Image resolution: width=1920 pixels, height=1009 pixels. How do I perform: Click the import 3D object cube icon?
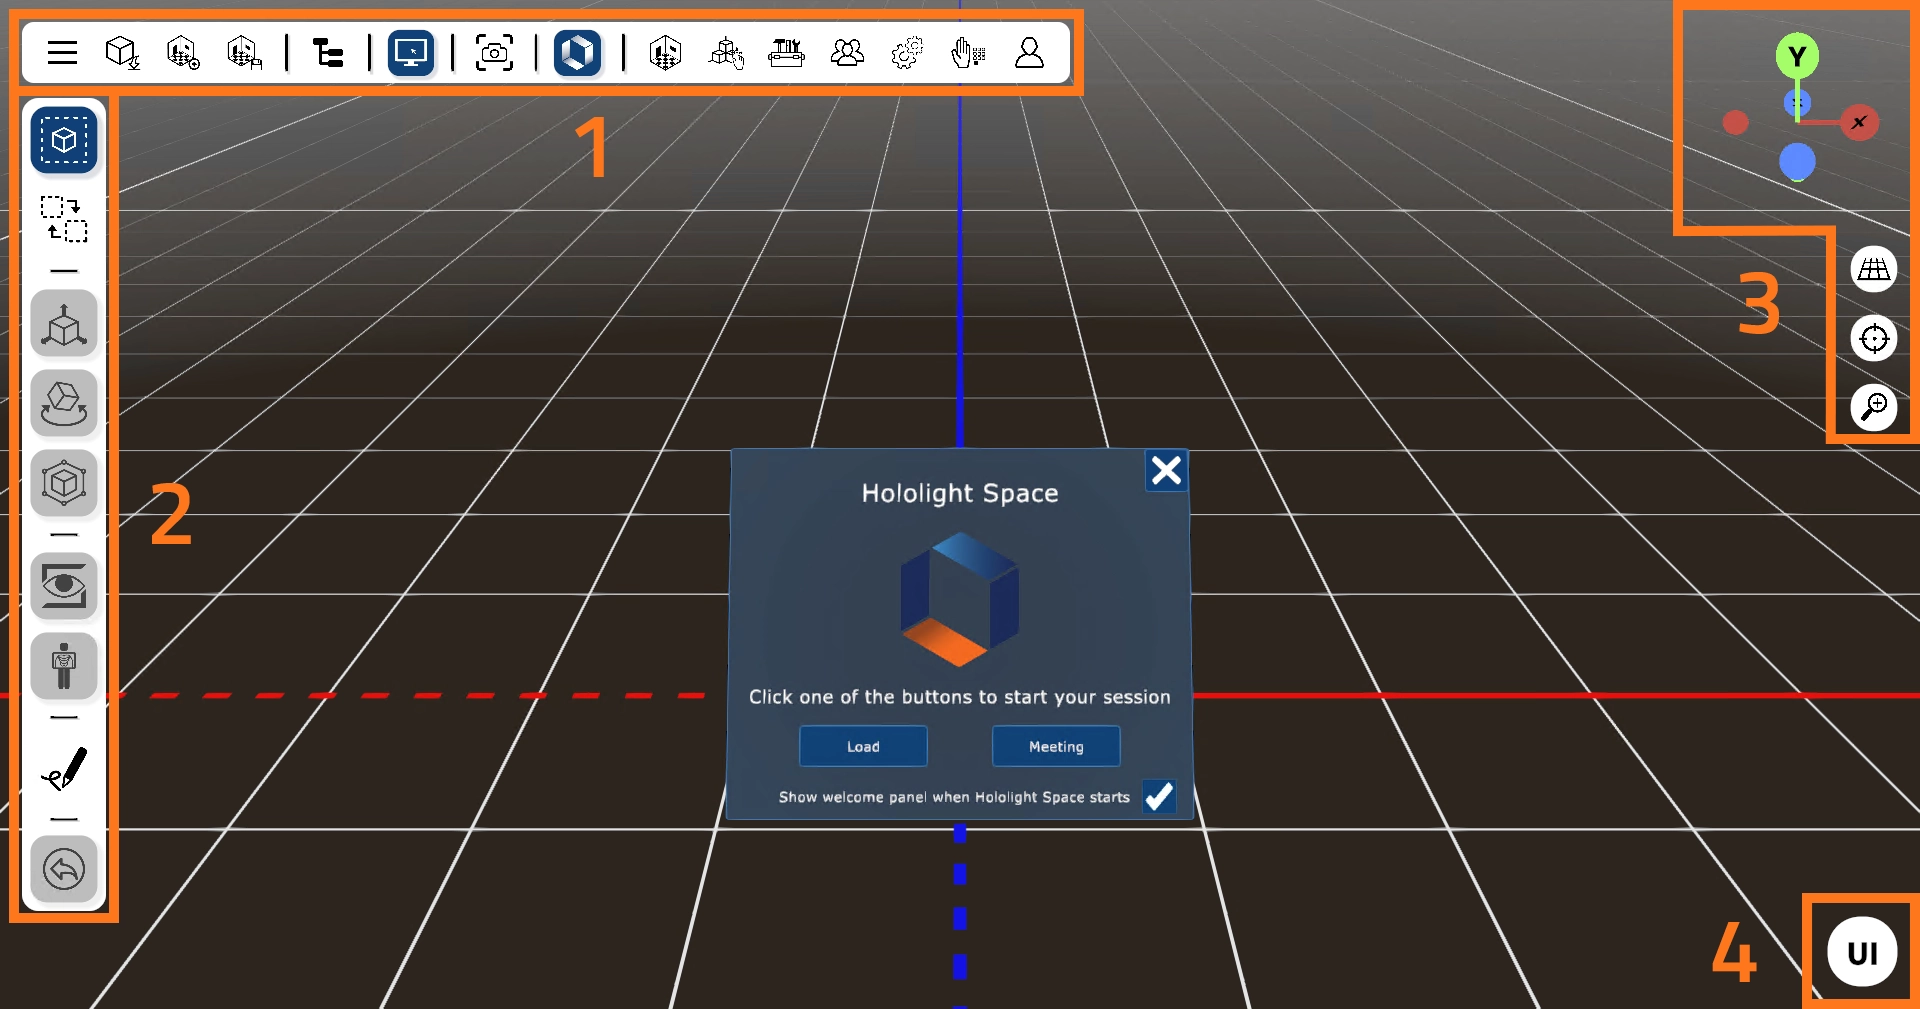[x=122, y=52]
